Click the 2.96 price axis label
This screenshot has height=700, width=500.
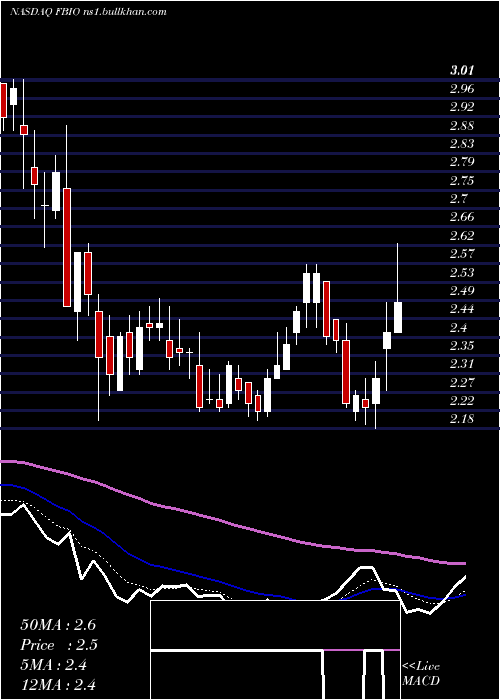click(462, 89)
